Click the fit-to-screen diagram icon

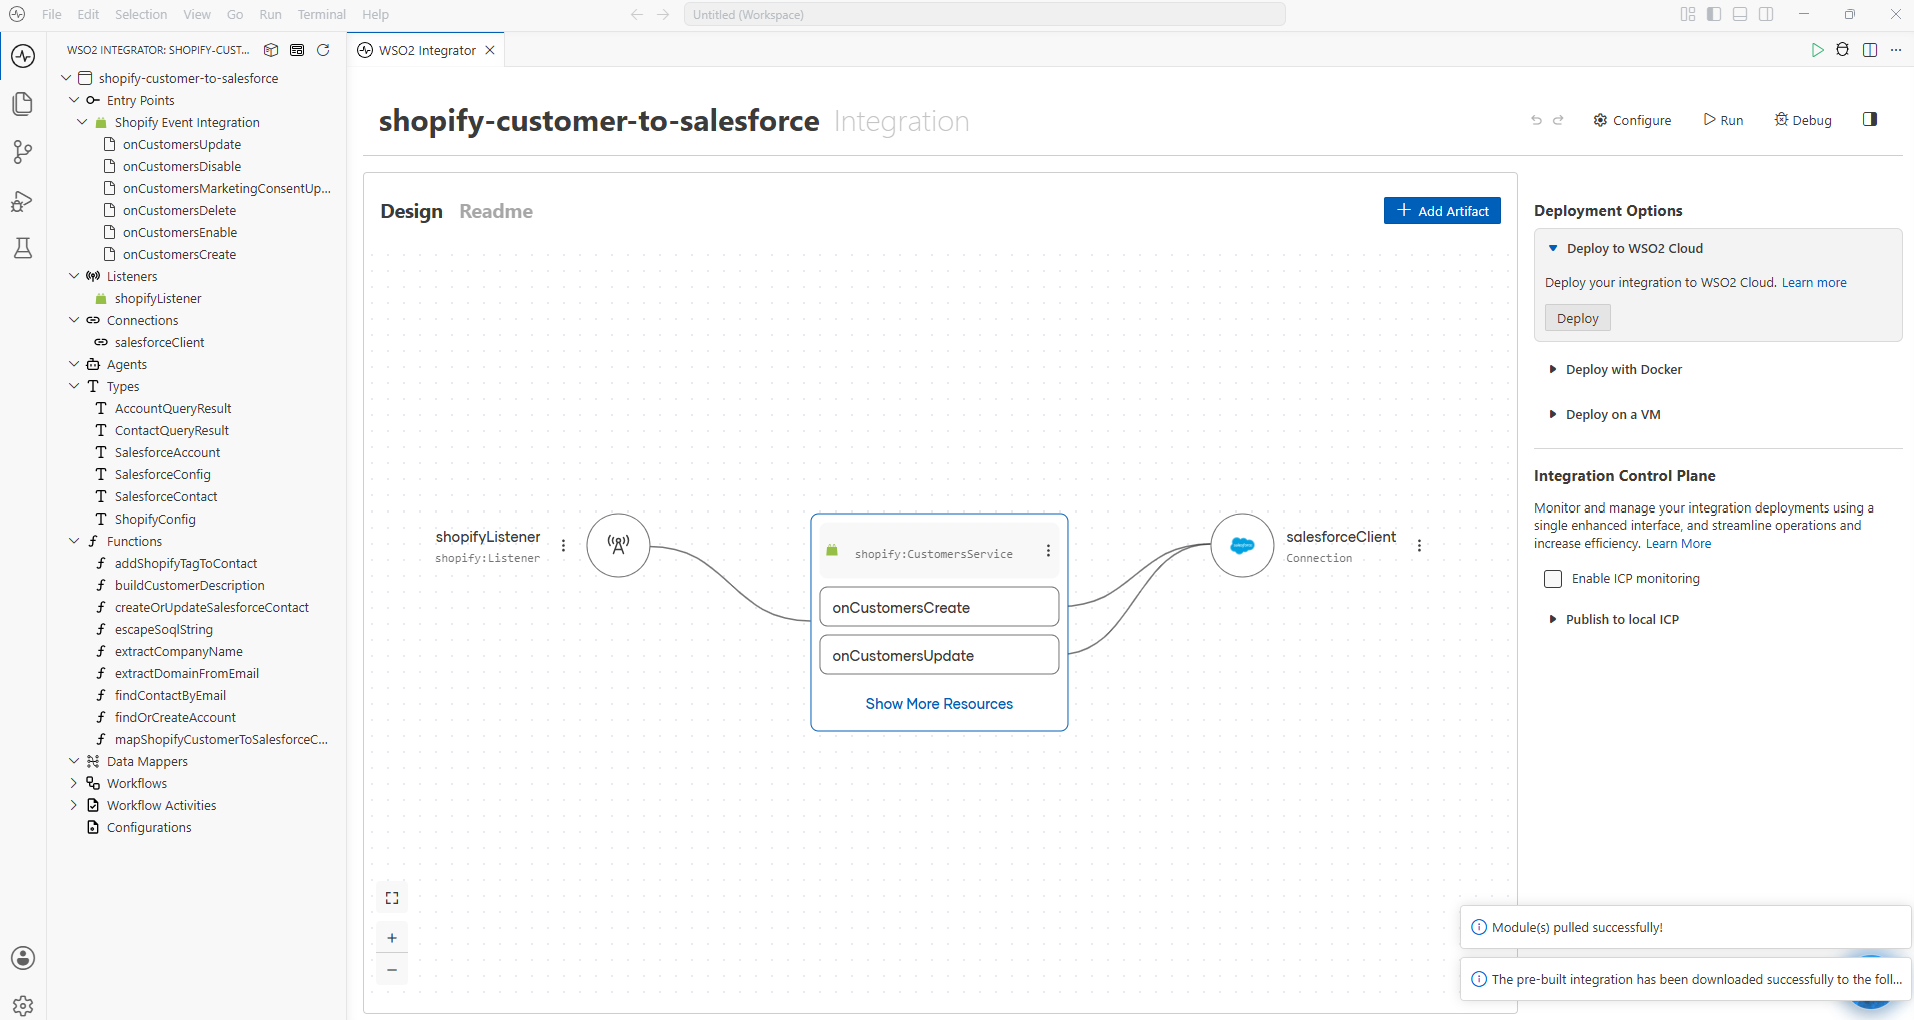392,898
